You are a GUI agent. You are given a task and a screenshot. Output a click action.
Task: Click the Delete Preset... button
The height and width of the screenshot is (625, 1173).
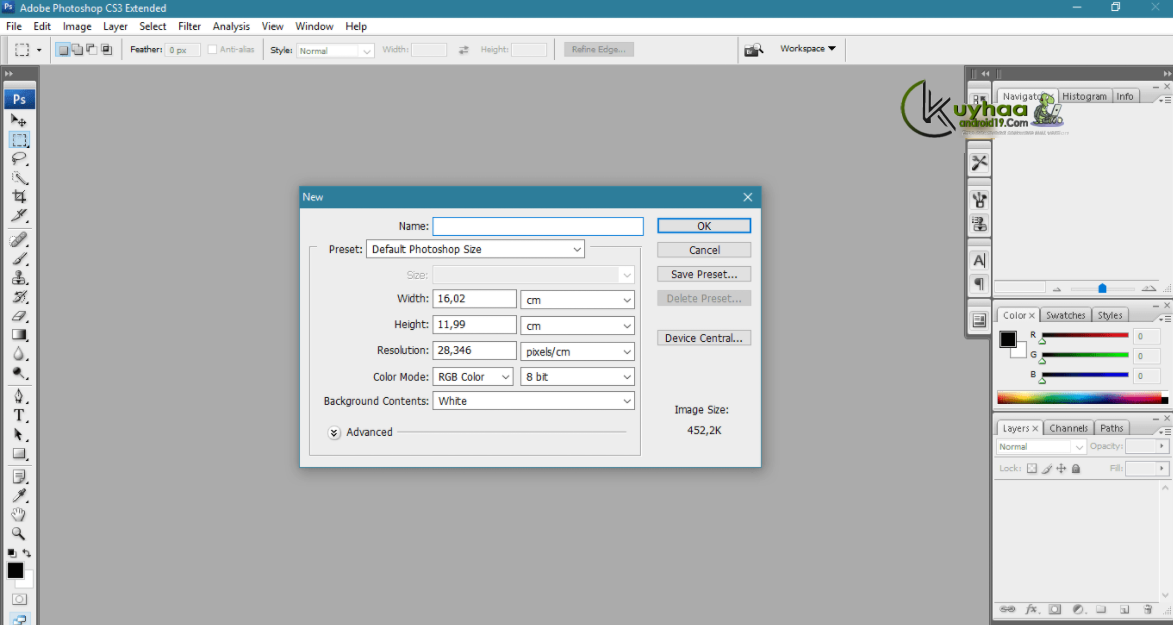704,298
